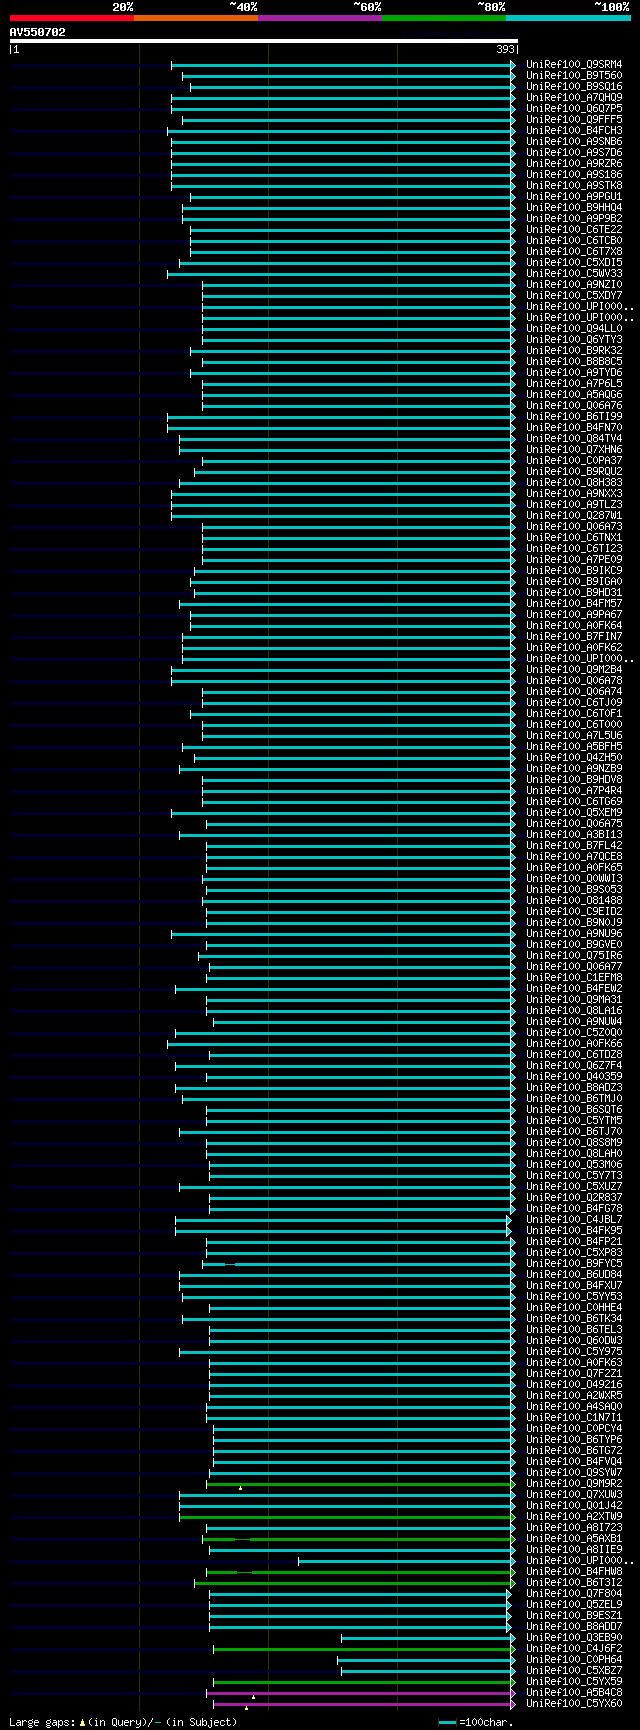Select the UniRef100_Q75IR6 label
640x1730 pixels.
pyautogui.click(x=574, y=956)
